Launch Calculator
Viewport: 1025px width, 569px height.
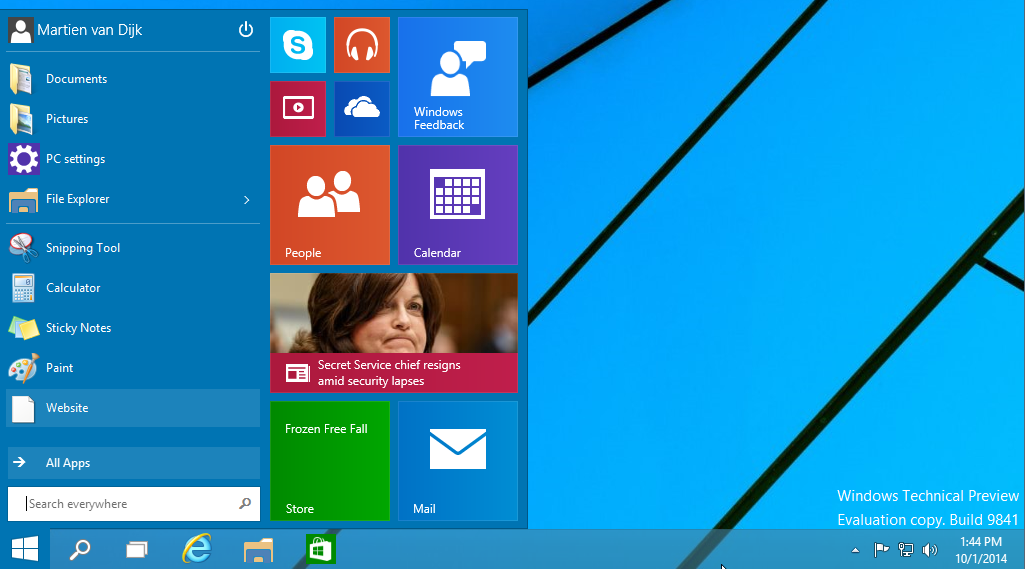[133, 288]
